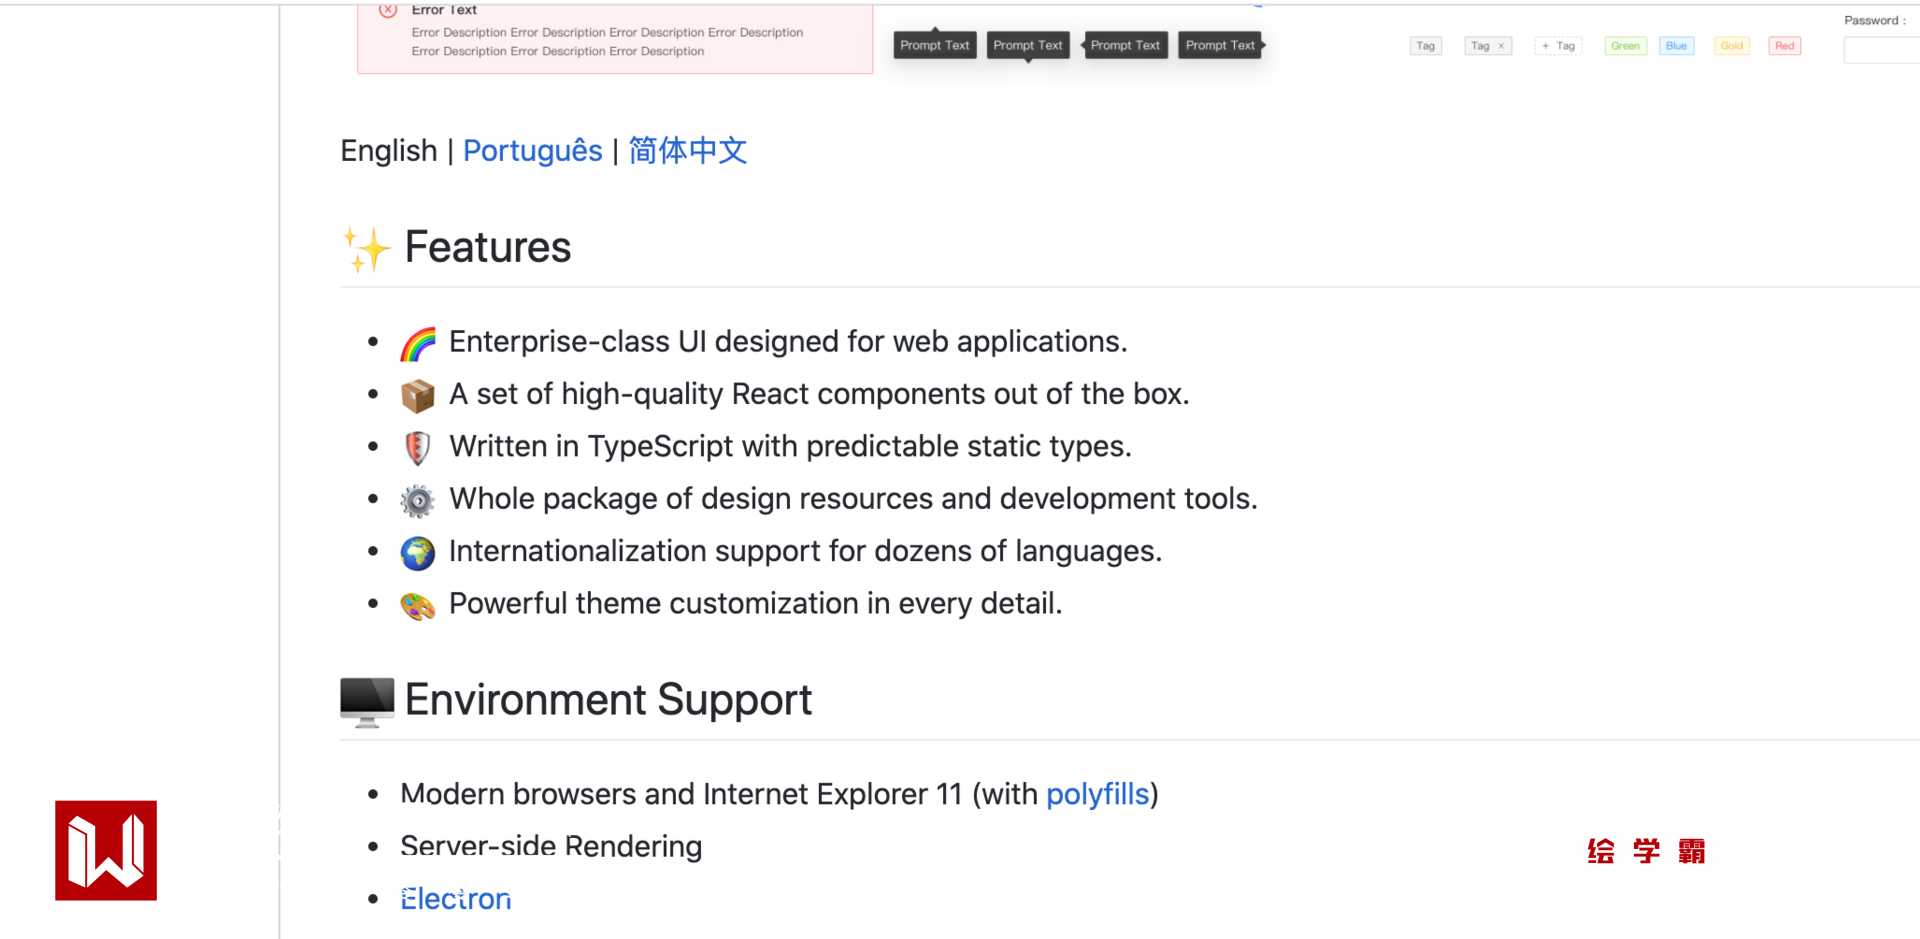Click the gear emoji icon
The image size is (1920, 939).
(x=418, y=500)
